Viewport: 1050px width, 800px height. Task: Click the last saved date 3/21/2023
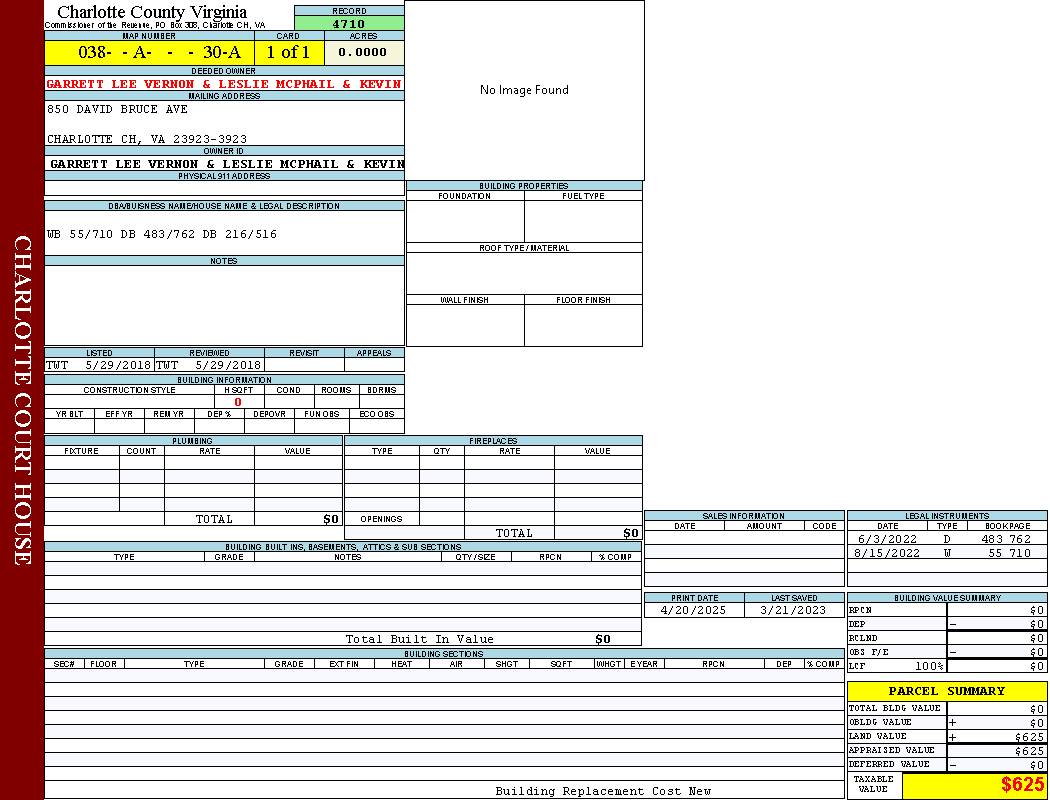tap(793, 610)
